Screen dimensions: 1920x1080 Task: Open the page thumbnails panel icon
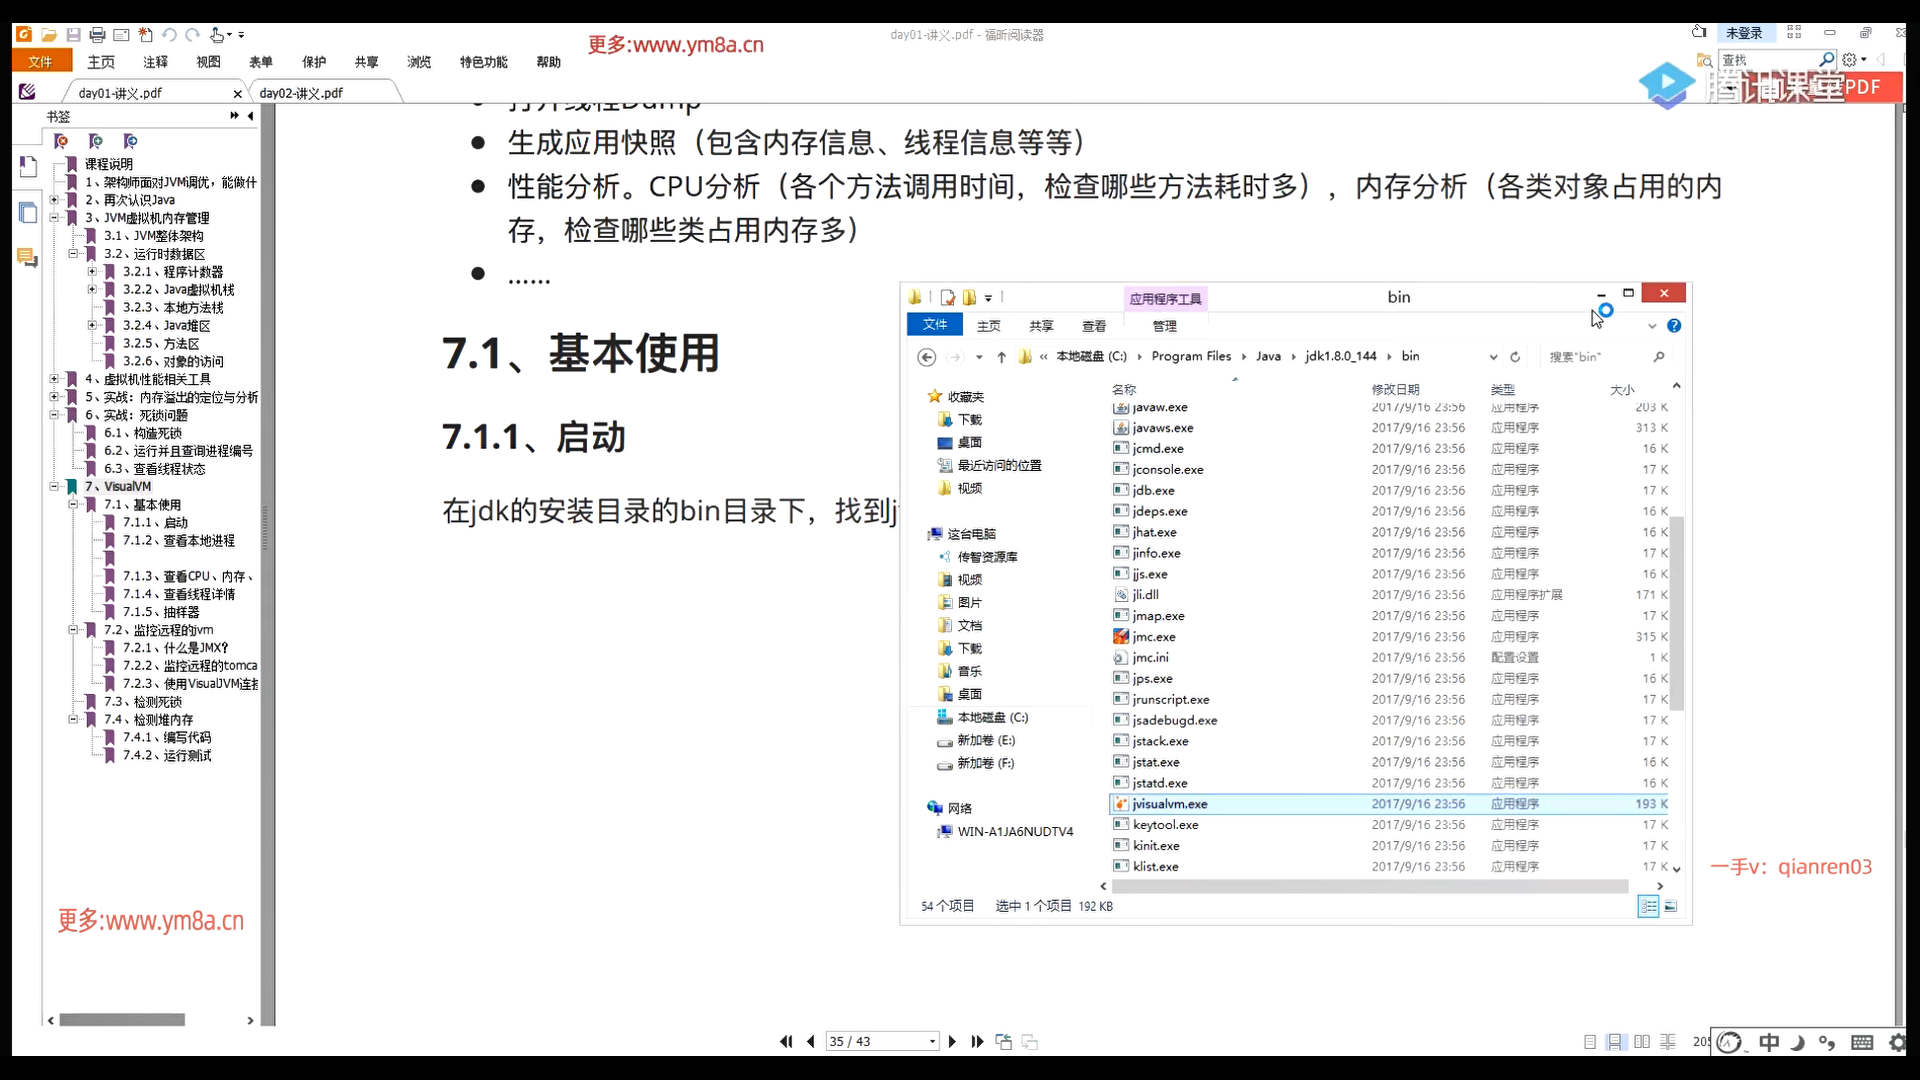pos(28,212)
